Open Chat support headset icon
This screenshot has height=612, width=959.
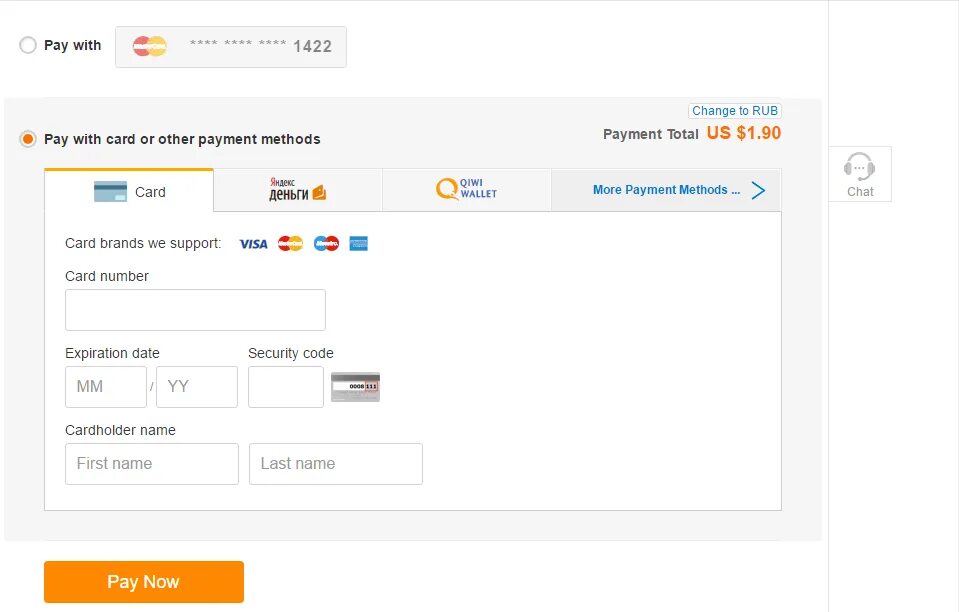(859, 166)
